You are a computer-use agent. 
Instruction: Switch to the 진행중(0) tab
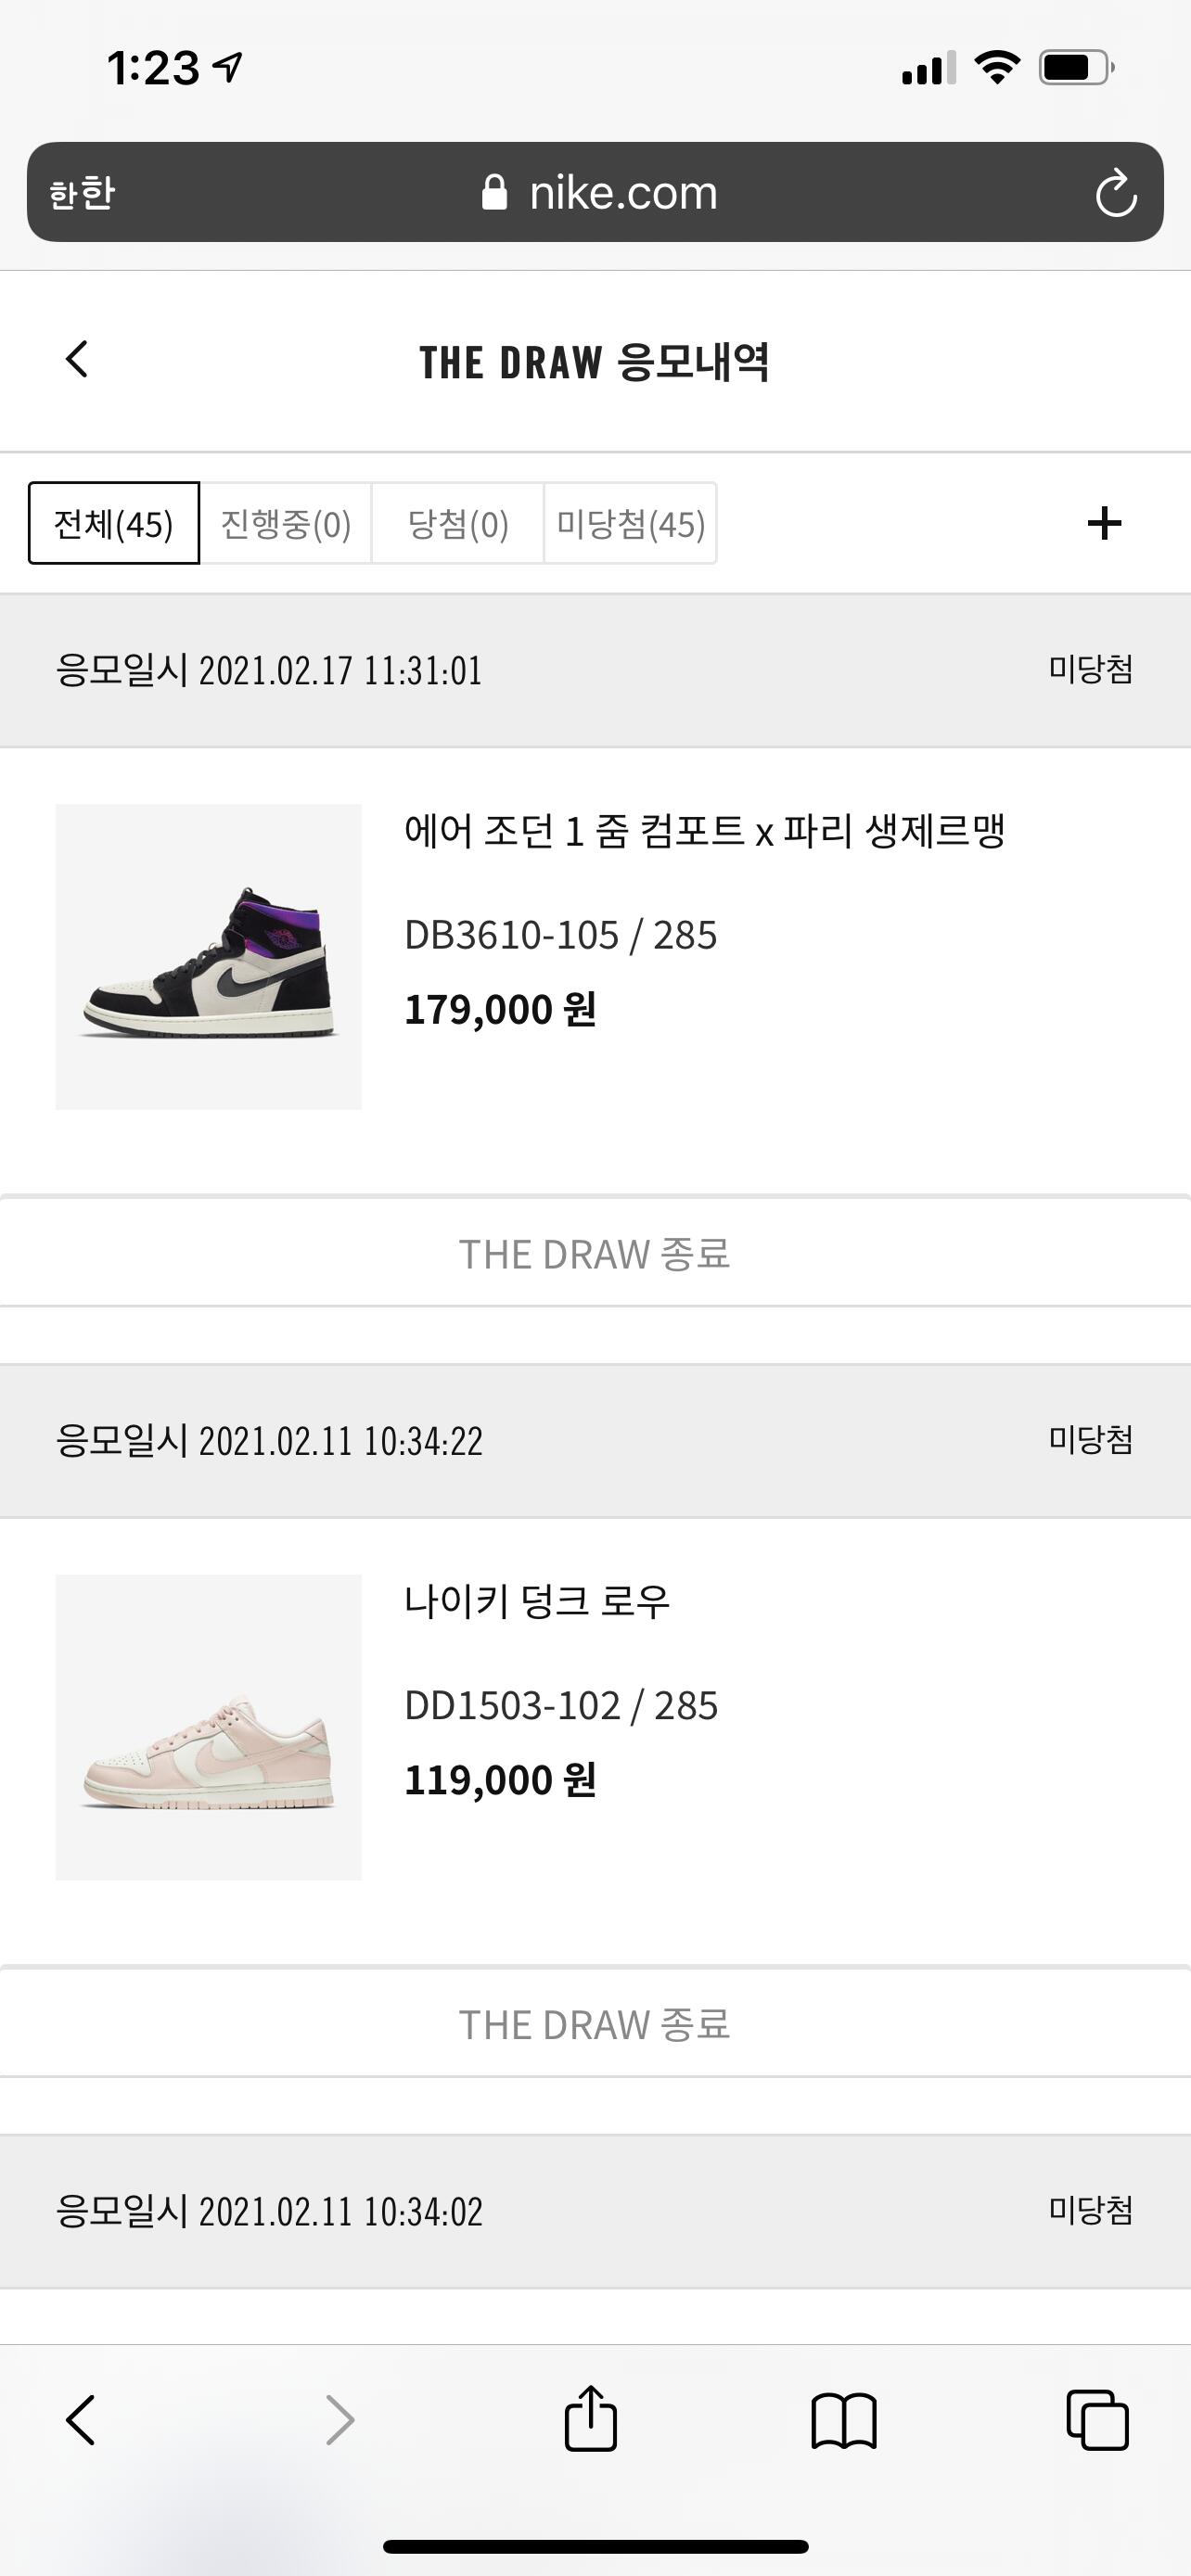click(286, 524)
